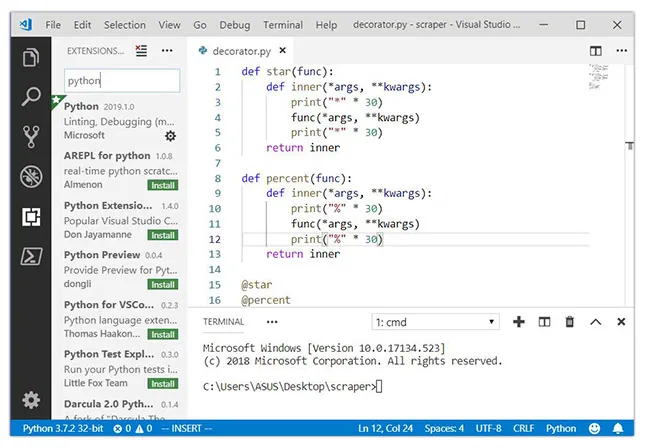Install the Python Preview extension
This screenshot has height=448, width=647.
pos(163,284)
